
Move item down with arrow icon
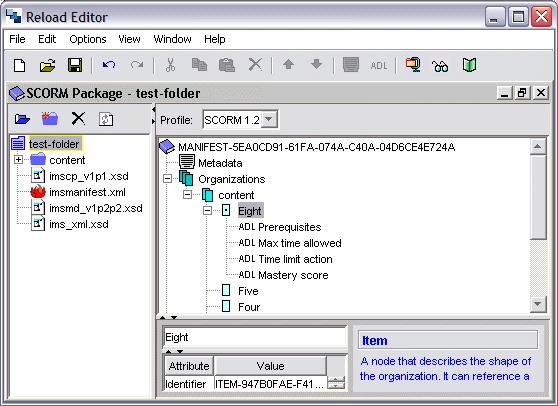[x=316, y=64]
